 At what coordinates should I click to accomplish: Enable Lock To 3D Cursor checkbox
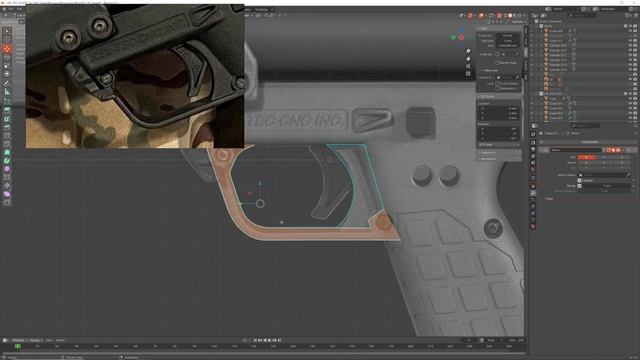pos(498,84)
